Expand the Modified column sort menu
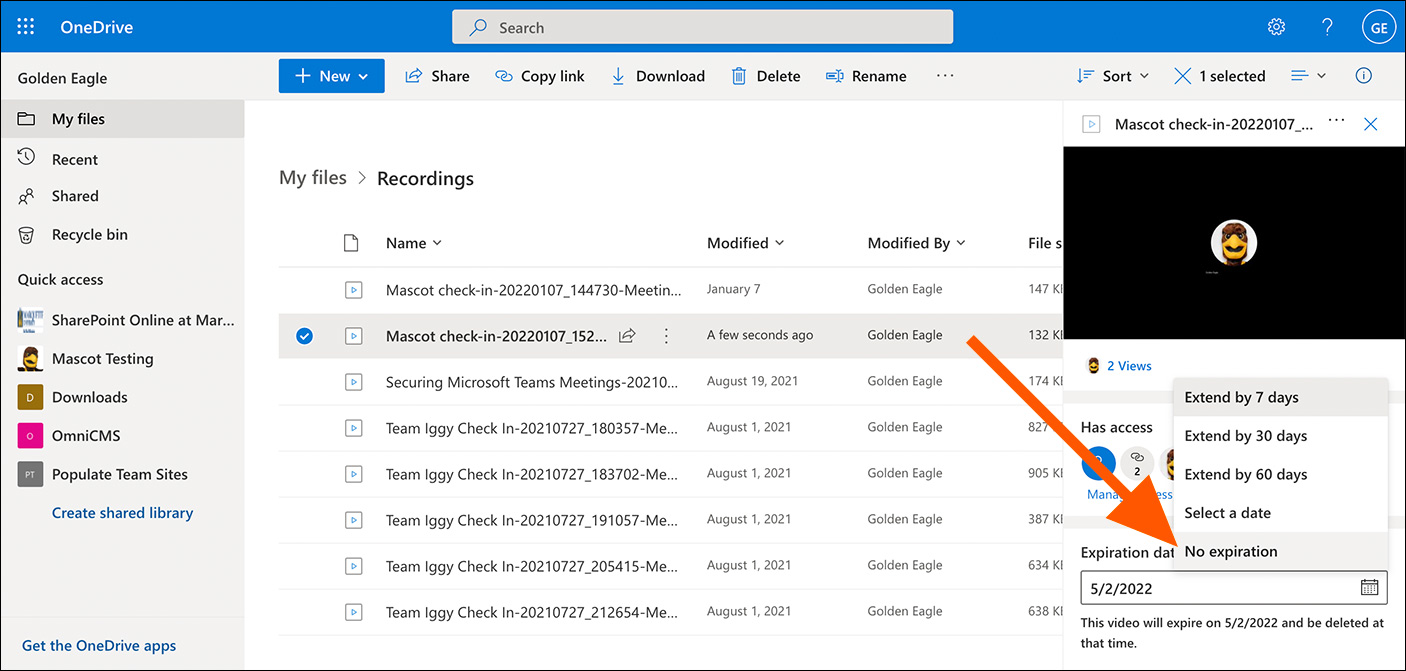Viewport: 1406px width, 671px height. (x=745, y=243)
